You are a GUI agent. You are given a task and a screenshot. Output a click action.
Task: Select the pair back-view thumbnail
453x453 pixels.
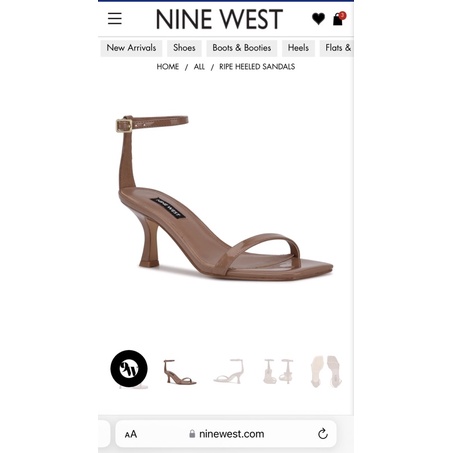(x=278, y=371)
